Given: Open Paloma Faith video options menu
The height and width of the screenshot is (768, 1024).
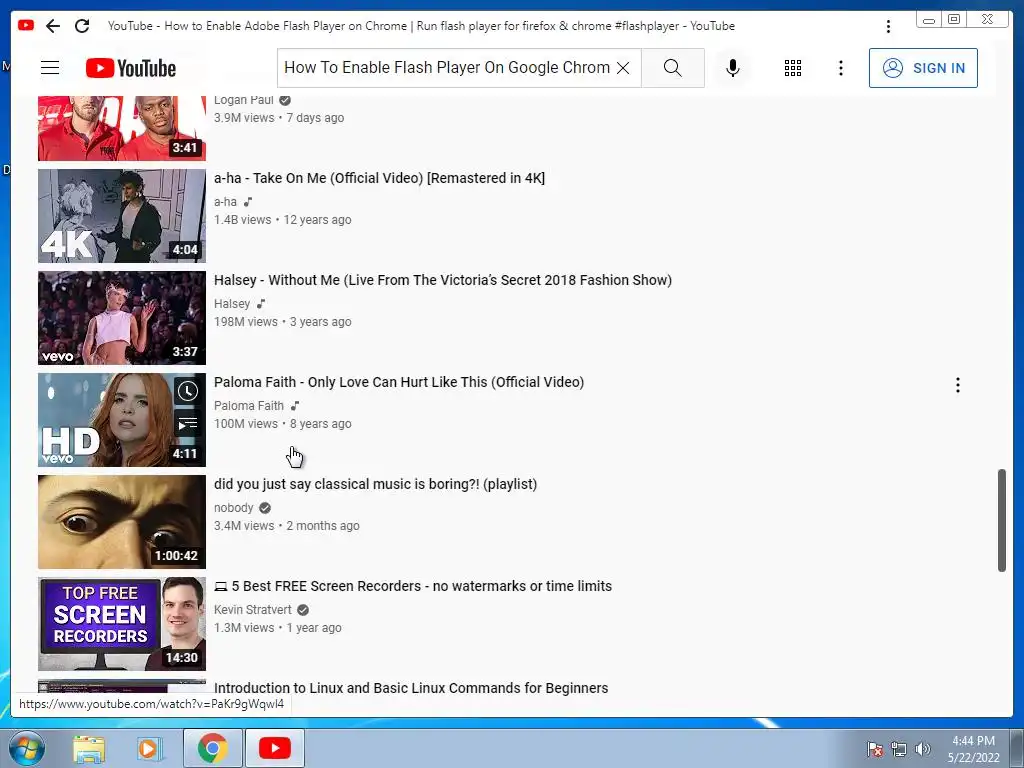Looking at the screenshot, I should [957, 385].
